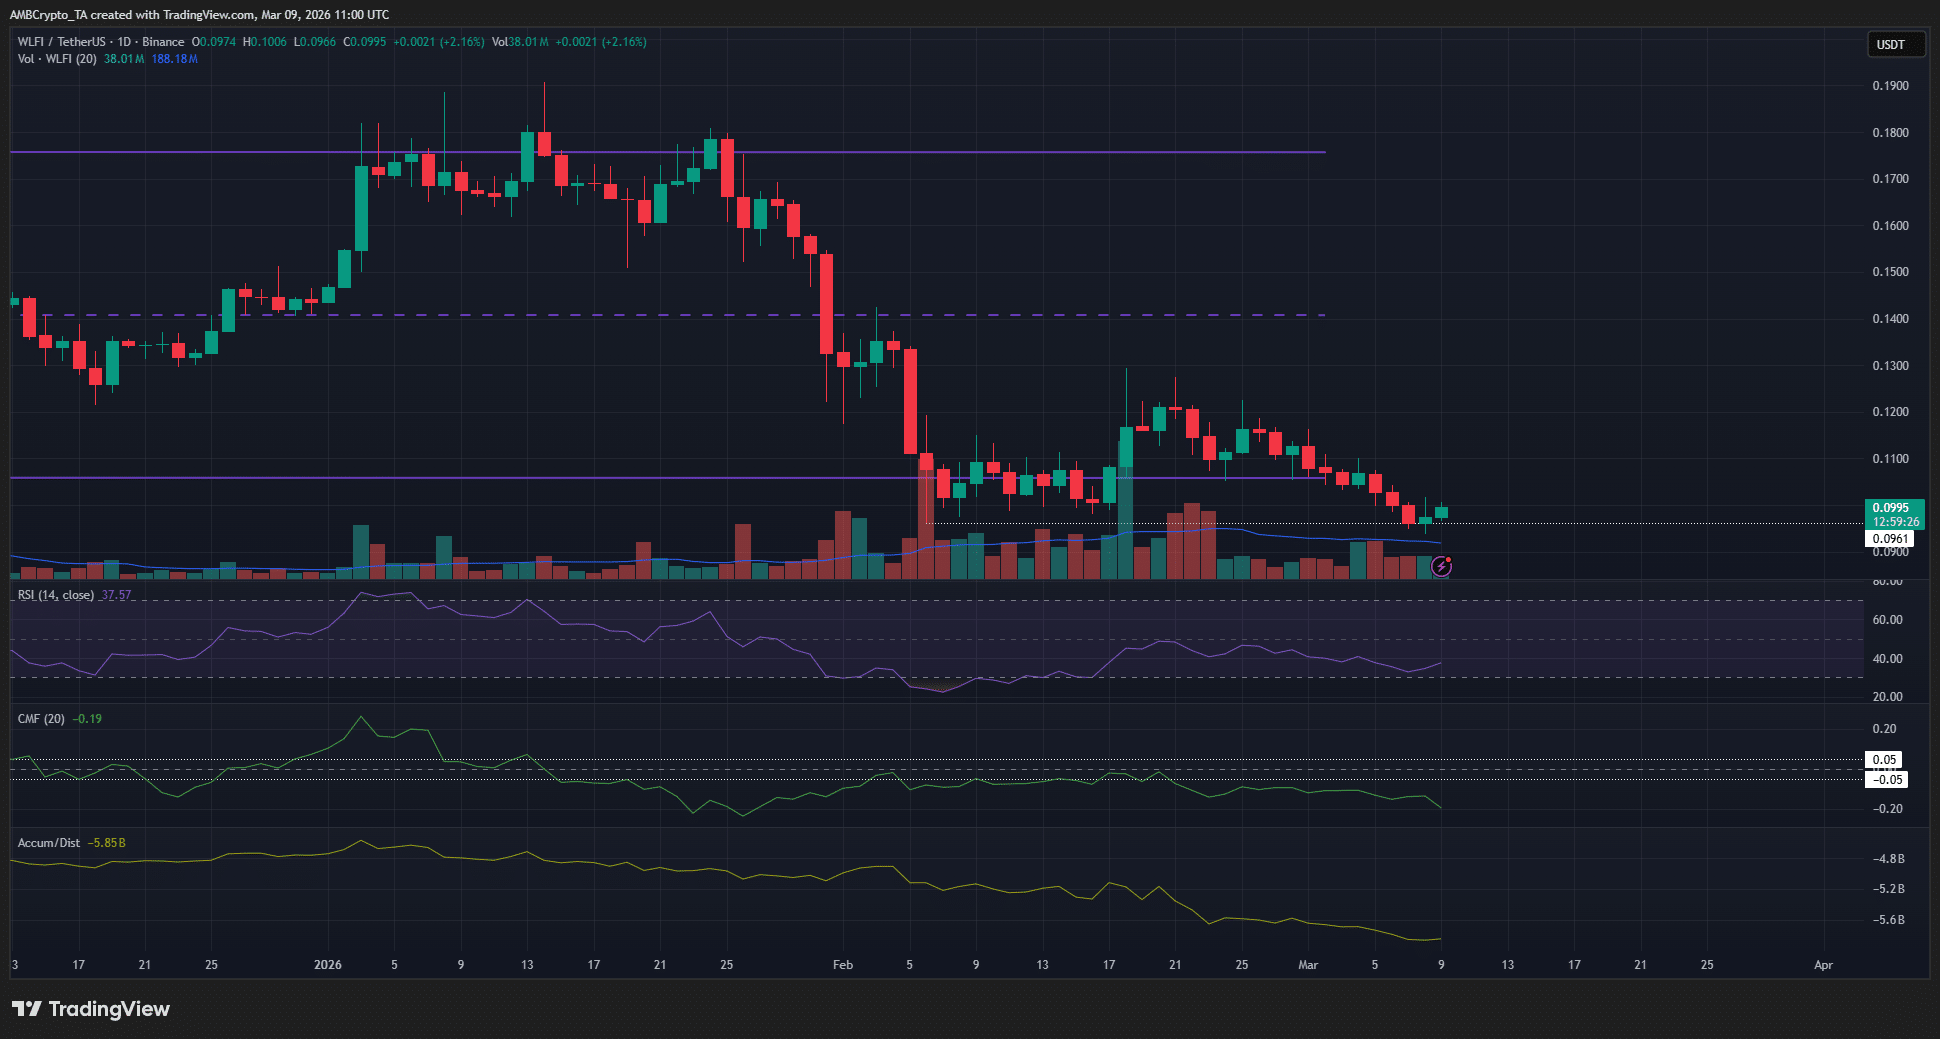This screenshot has height=1039, width=1940.
Task: Click the red notification dot on the lightning icon
Action: pyautogui.click(x=1448, y=560)
